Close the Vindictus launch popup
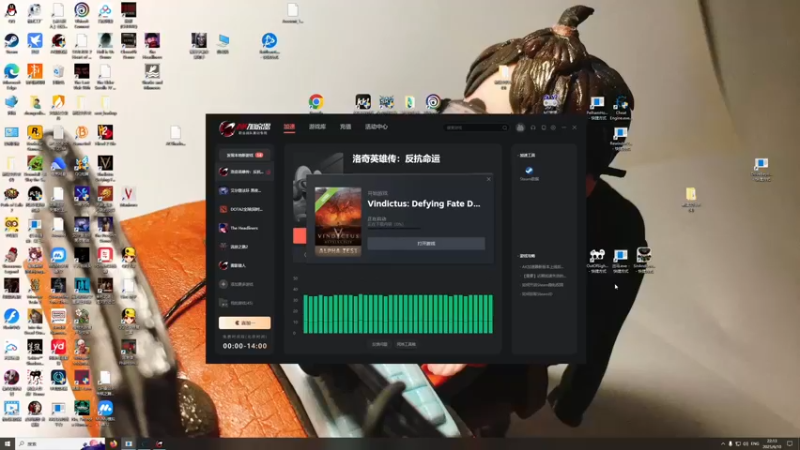Viewport: 800px width, 450px height. (489, 179)
